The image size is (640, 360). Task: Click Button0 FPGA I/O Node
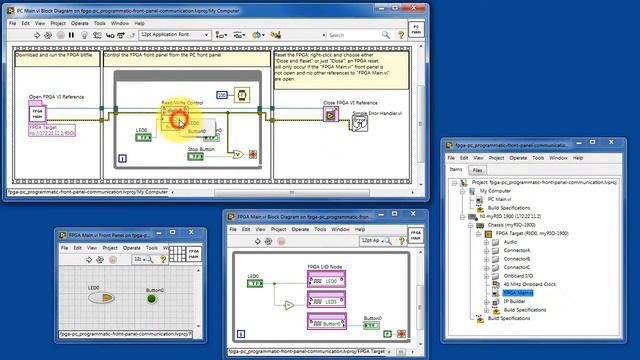pos(327,321)
